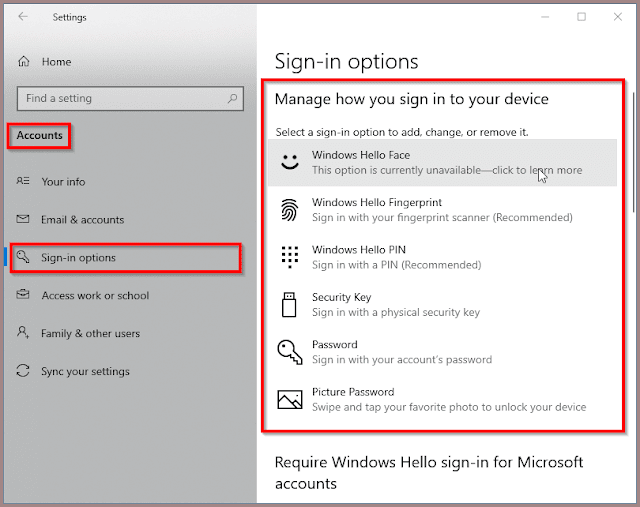Click the Sign-in options page title
Image resolution: width=640 pixels, height=507 pixels.
[346, 62]
